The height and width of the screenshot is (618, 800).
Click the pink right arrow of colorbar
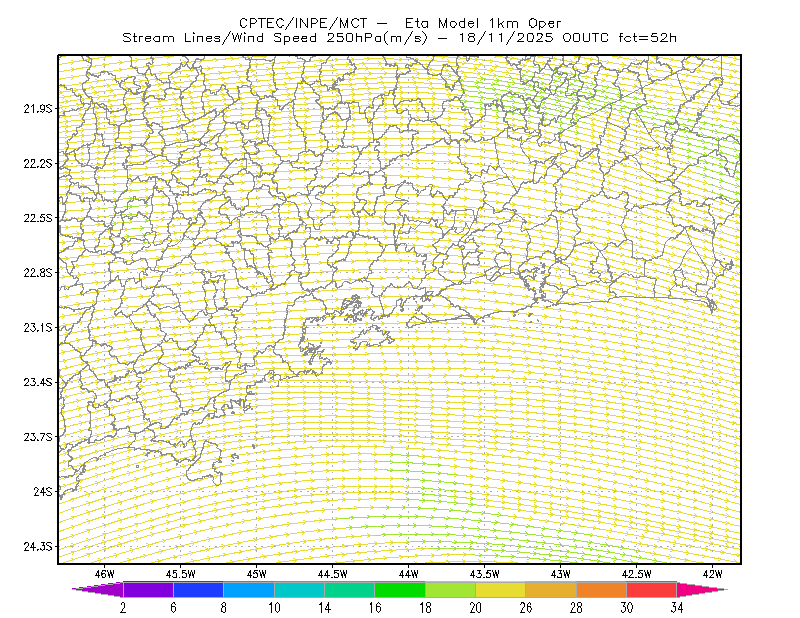click(702, 589)
